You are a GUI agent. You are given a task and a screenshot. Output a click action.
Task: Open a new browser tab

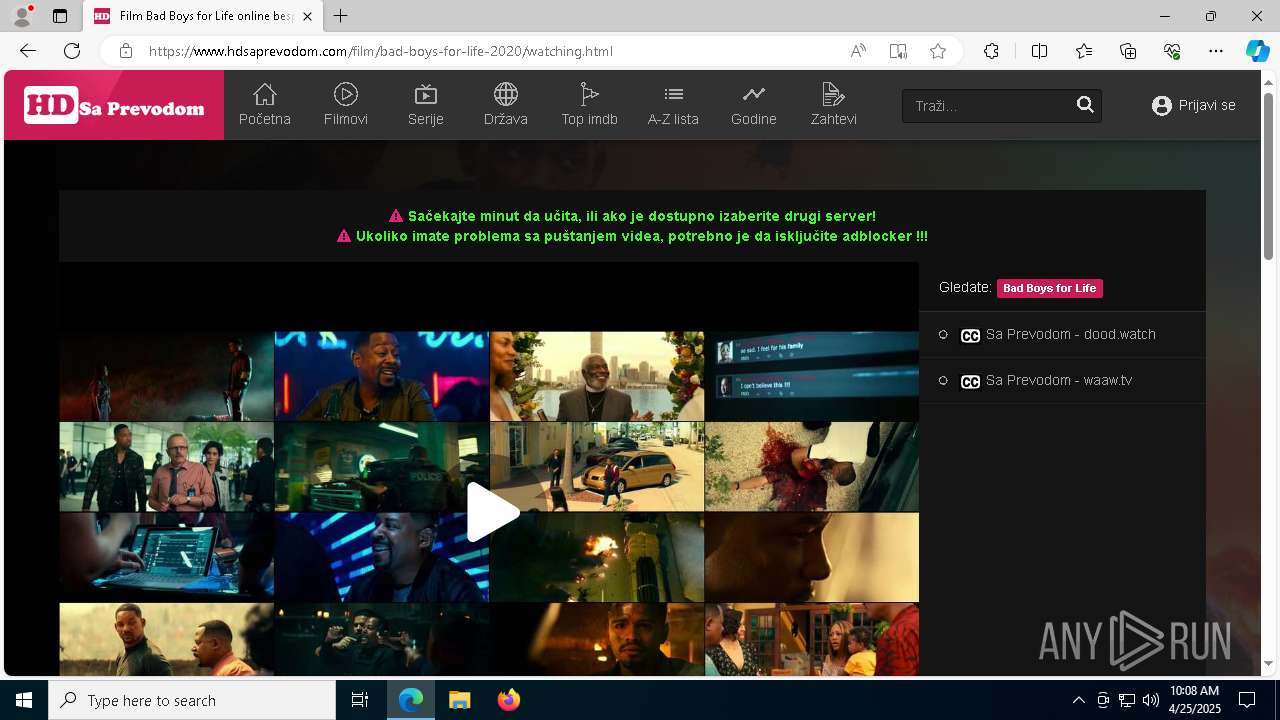tap(341, 16)
